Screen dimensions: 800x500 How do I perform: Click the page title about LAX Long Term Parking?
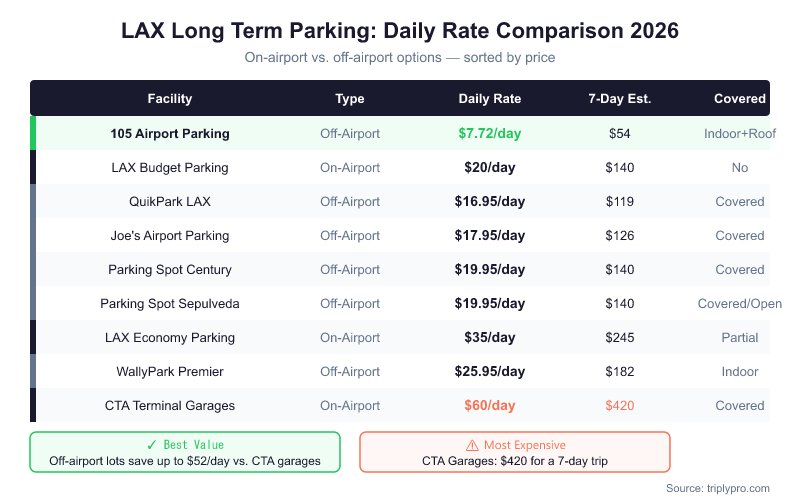(400, 31)
